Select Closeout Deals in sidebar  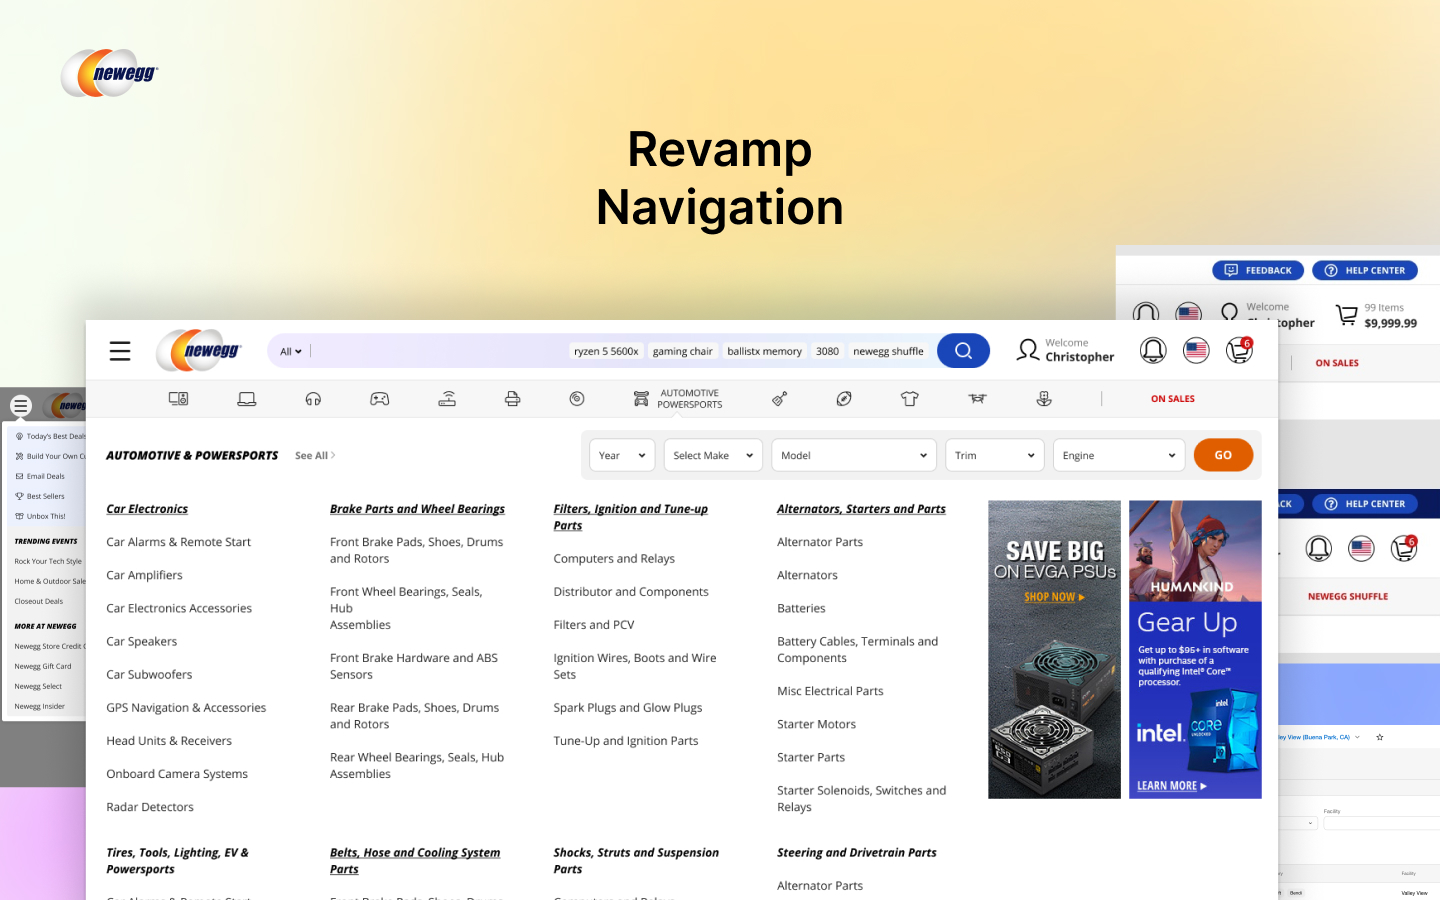coord(39,601)
